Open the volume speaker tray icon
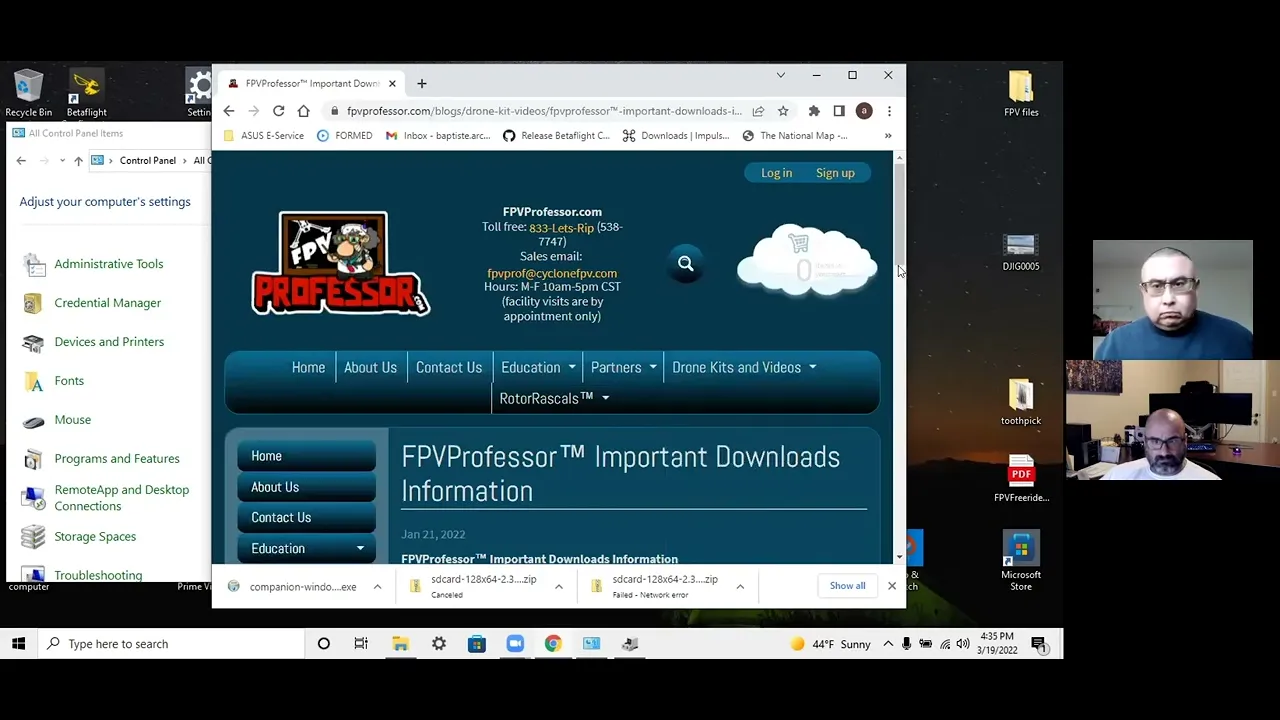1280x720 pixels. tap(963, 644)
